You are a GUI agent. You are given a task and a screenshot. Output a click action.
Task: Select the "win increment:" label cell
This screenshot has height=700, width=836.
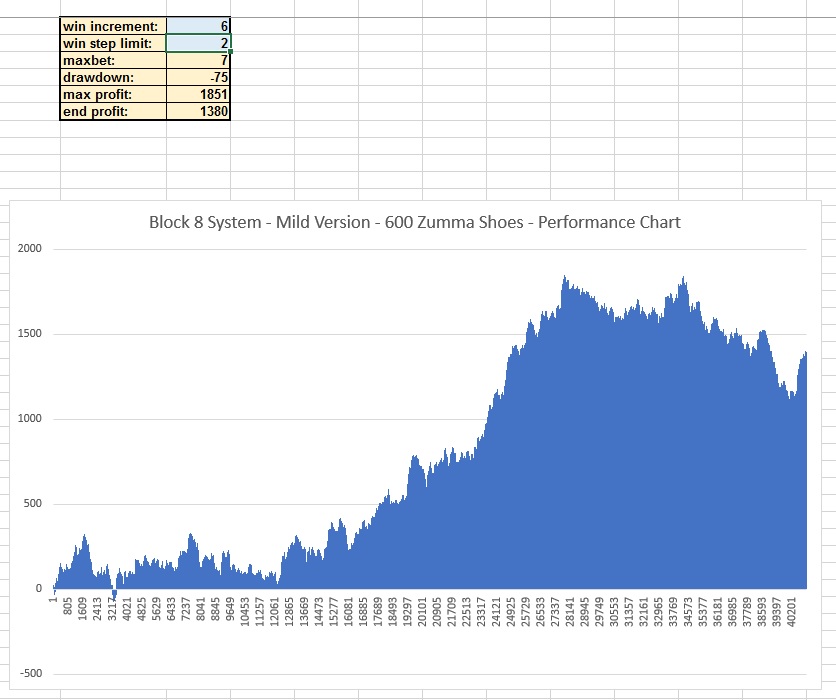113,25
